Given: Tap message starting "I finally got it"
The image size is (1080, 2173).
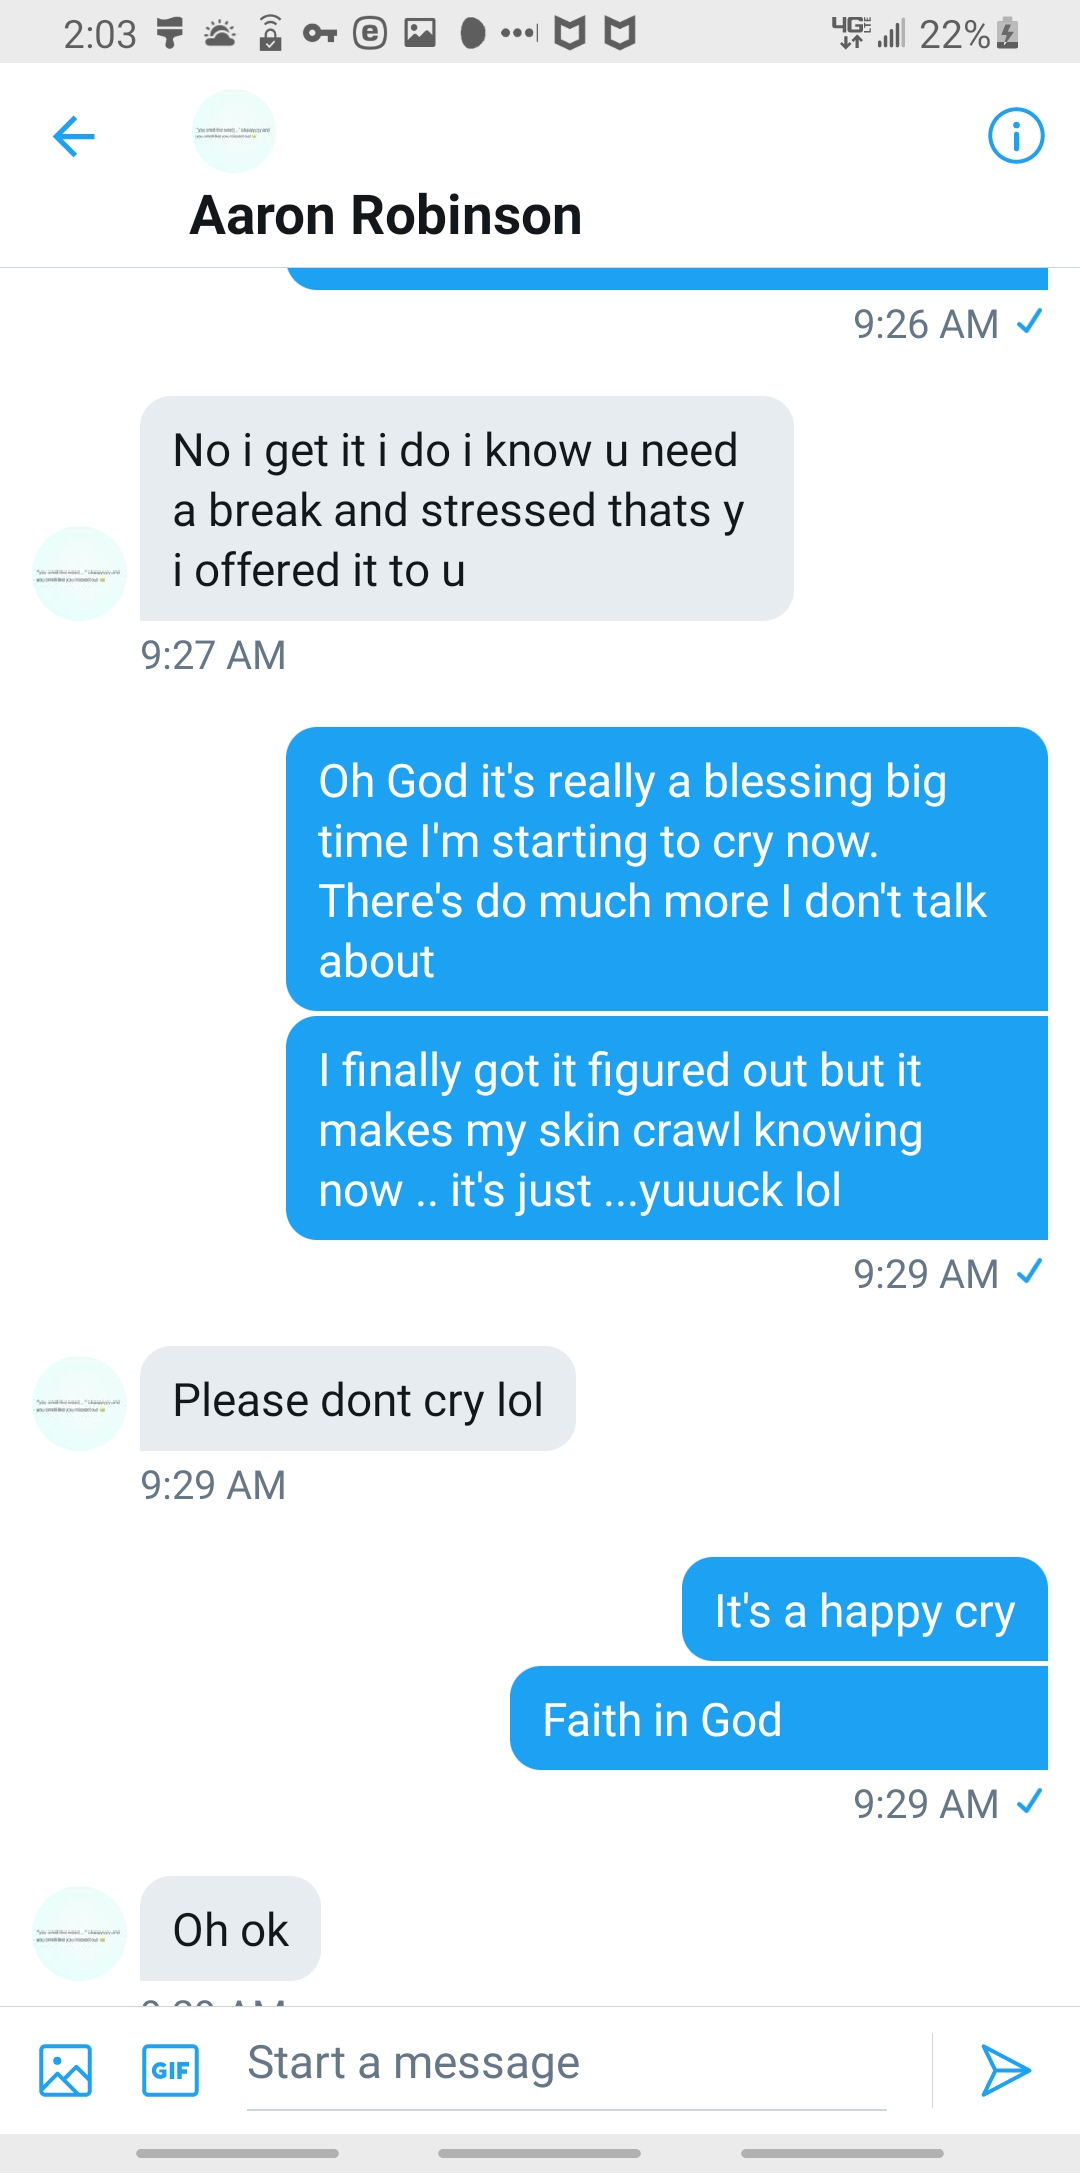Looking at the screenshot, I should [x=666, y=1129].
